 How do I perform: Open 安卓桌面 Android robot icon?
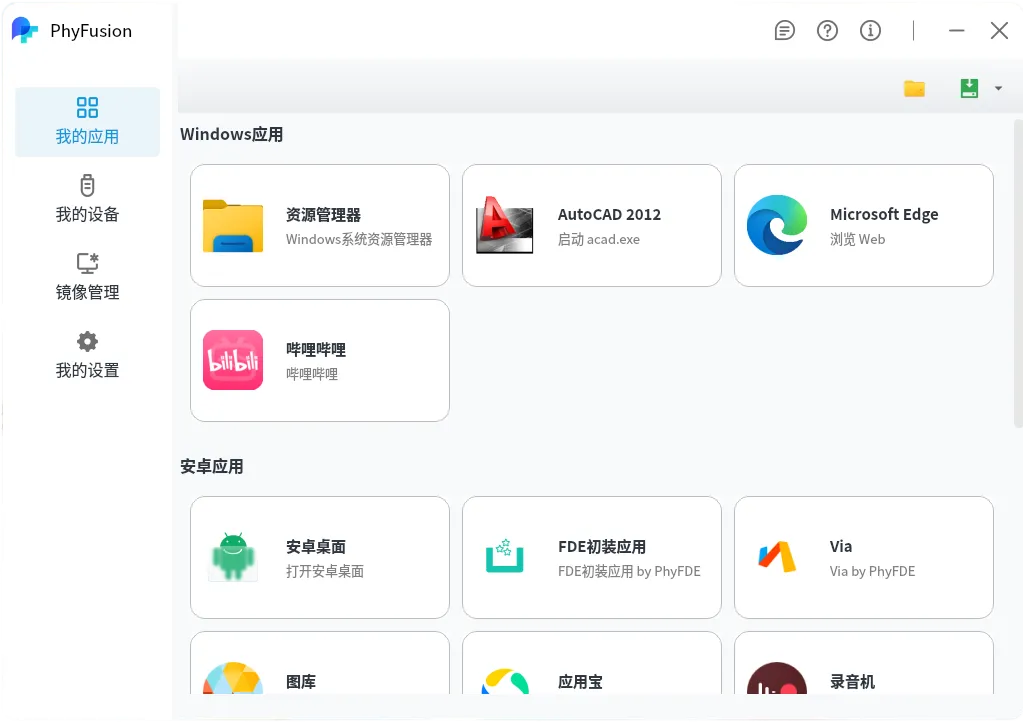tap(233, 557)
